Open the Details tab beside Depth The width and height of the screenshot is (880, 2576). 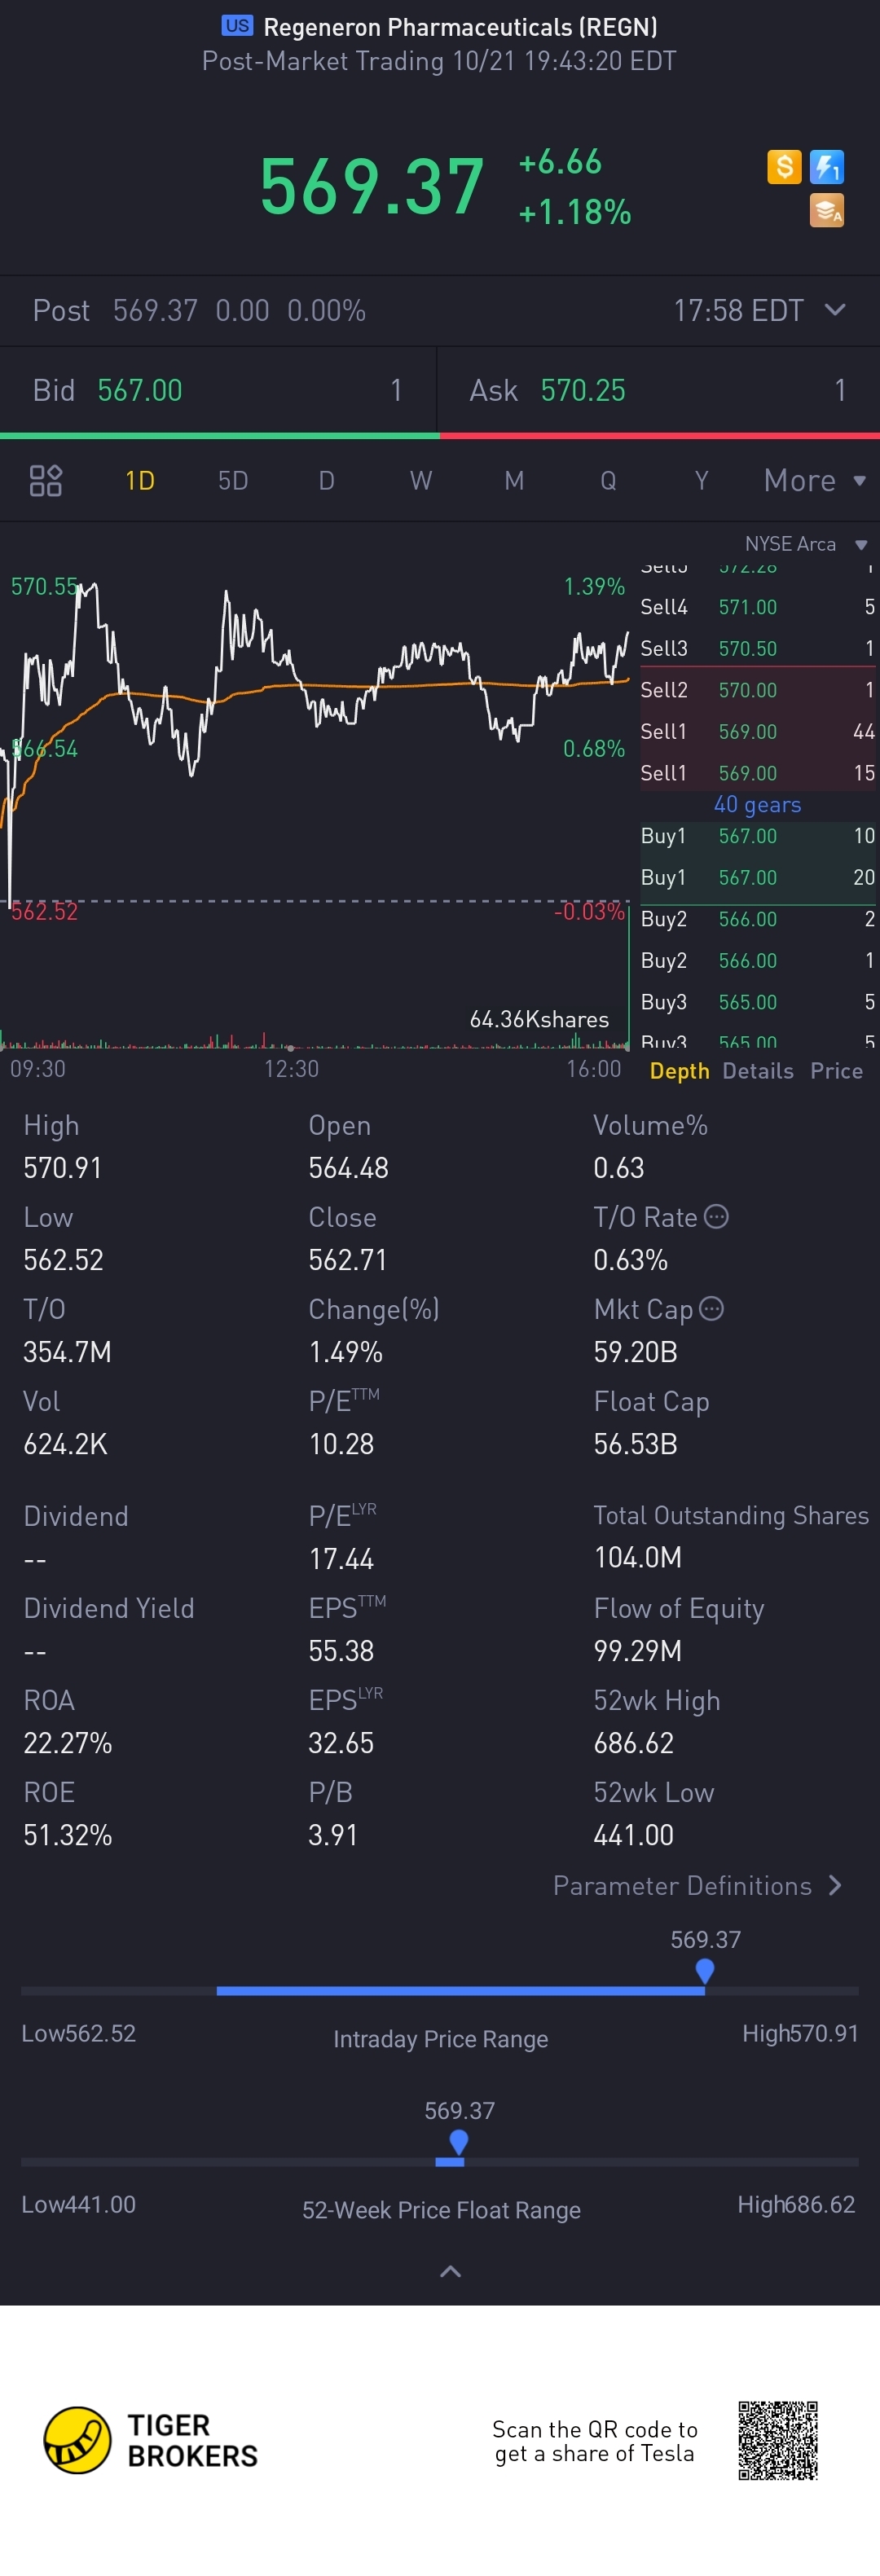(x=758, y=1070)
